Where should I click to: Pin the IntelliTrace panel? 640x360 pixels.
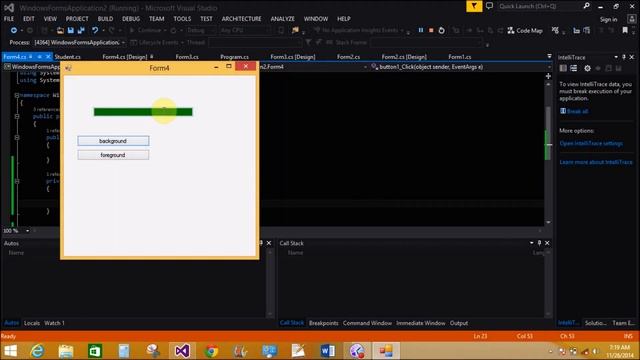coord(624,57)
